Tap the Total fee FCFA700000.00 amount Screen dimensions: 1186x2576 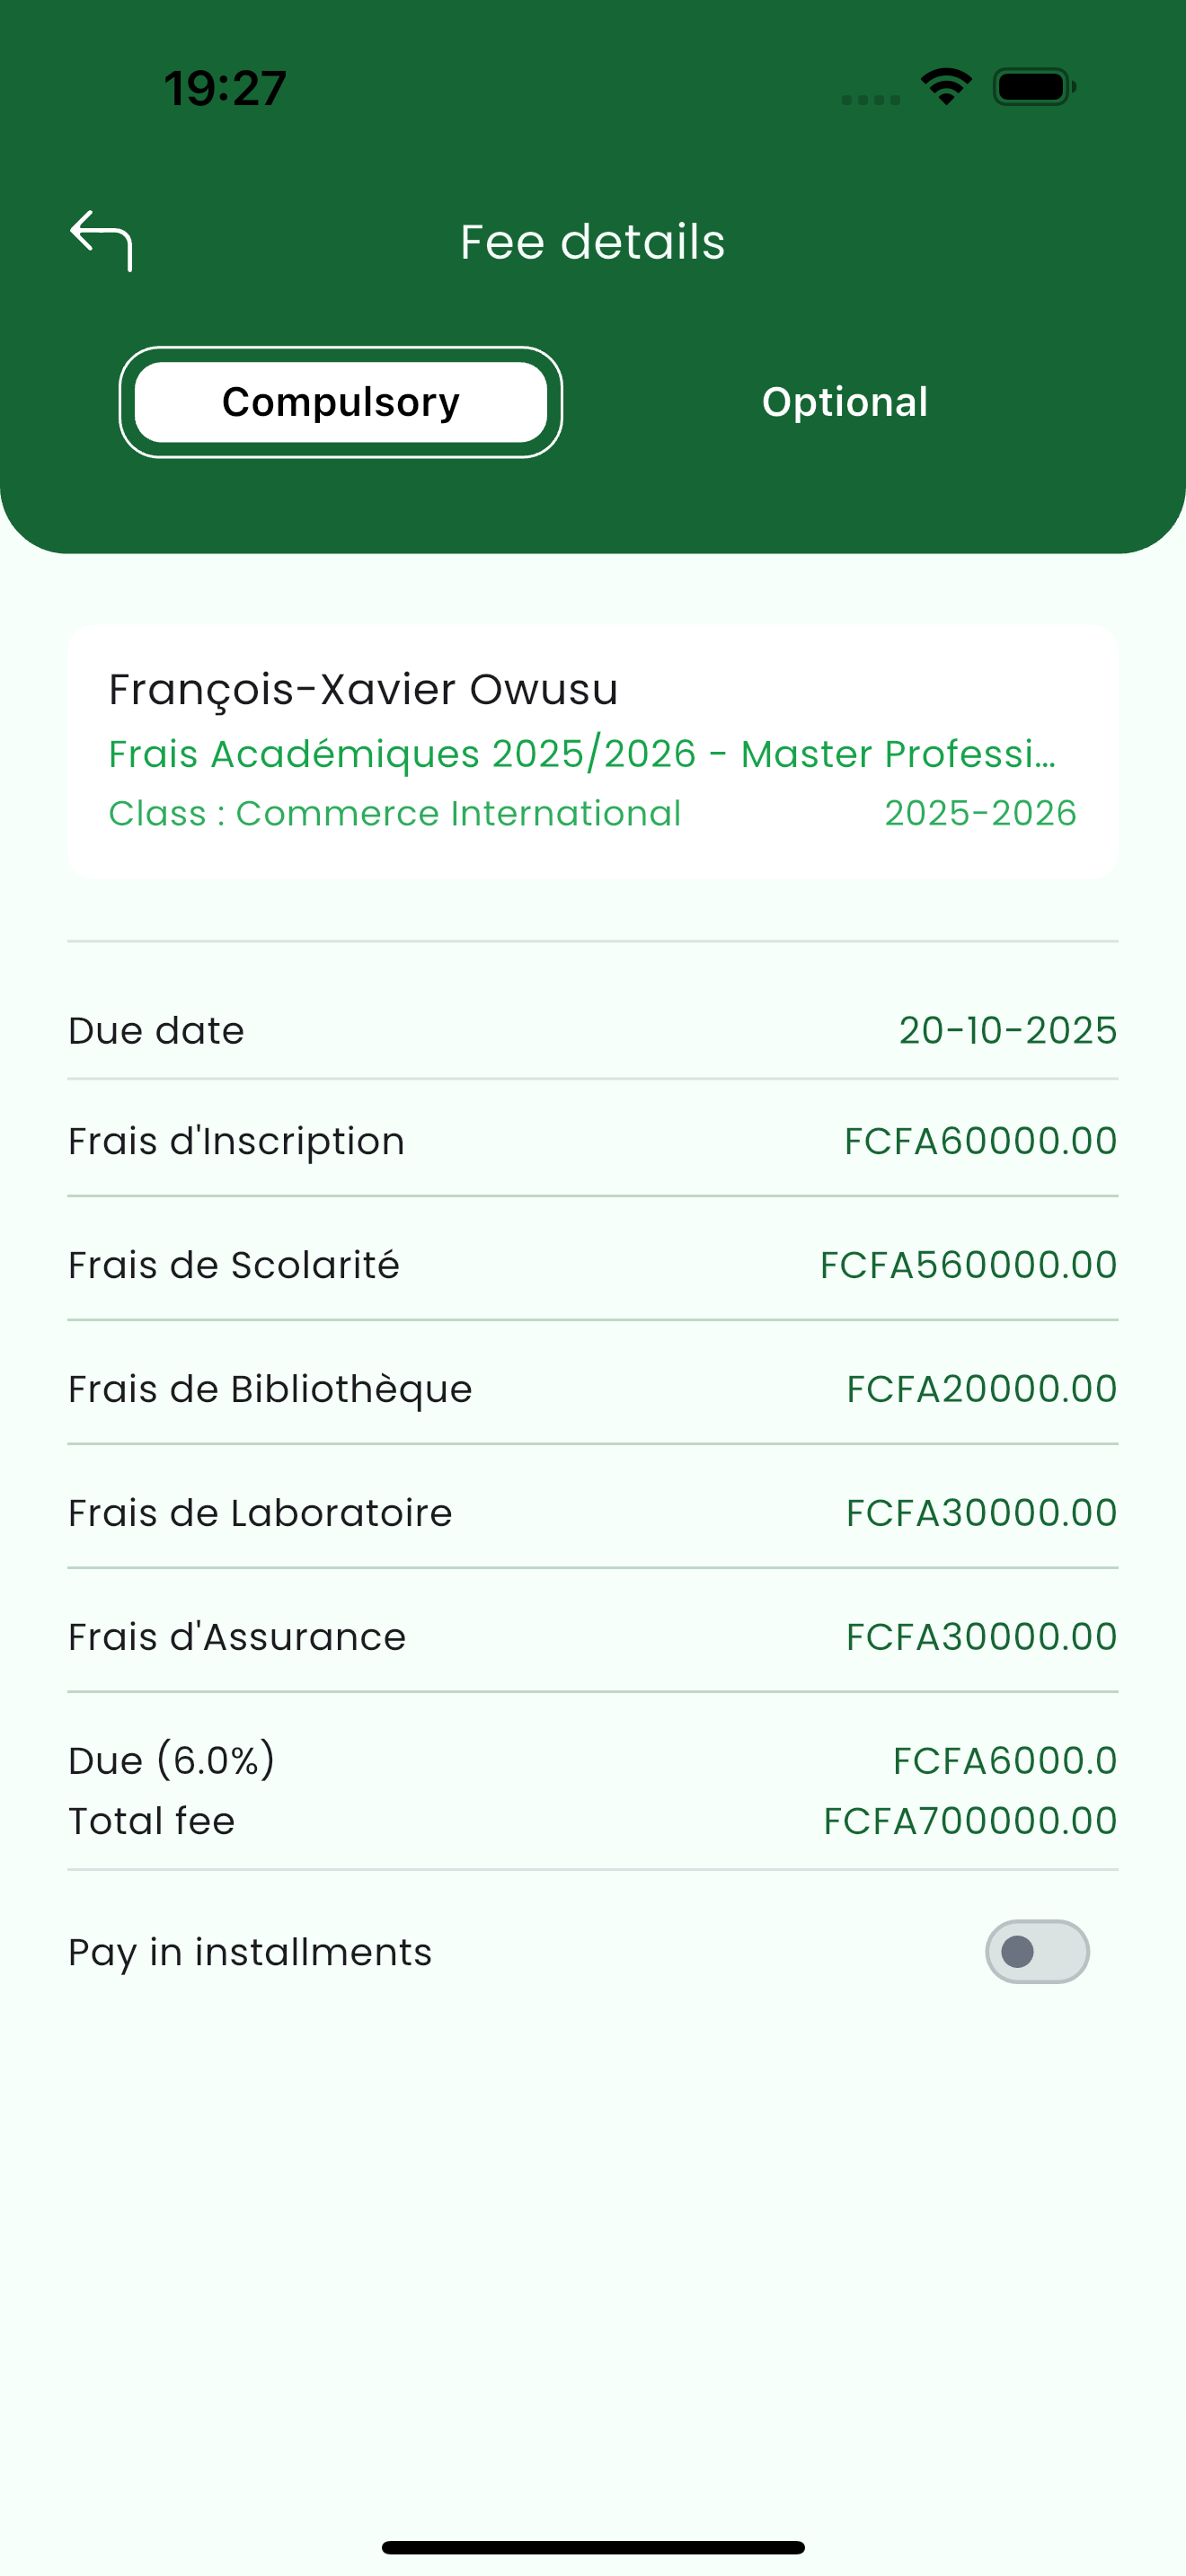click(970, 1821)
